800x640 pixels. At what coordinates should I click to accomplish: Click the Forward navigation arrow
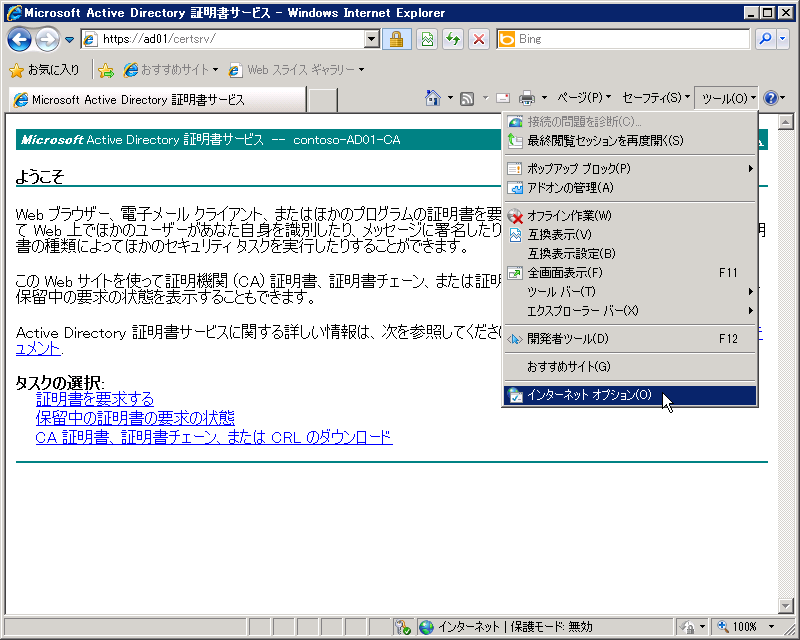click(x=47, y=39)
